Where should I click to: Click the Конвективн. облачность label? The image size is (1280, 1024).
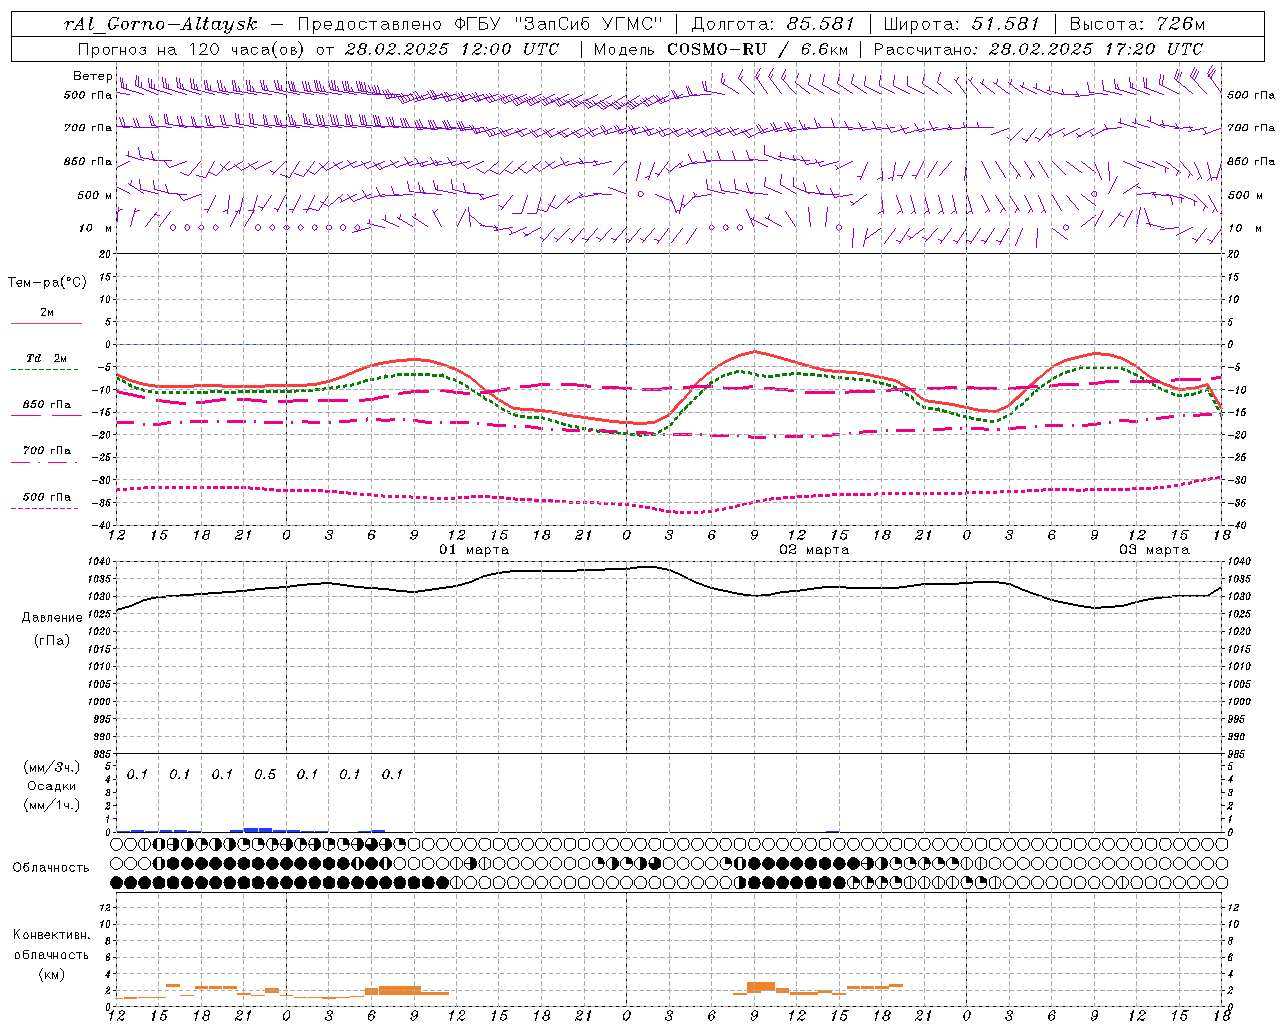51,944
